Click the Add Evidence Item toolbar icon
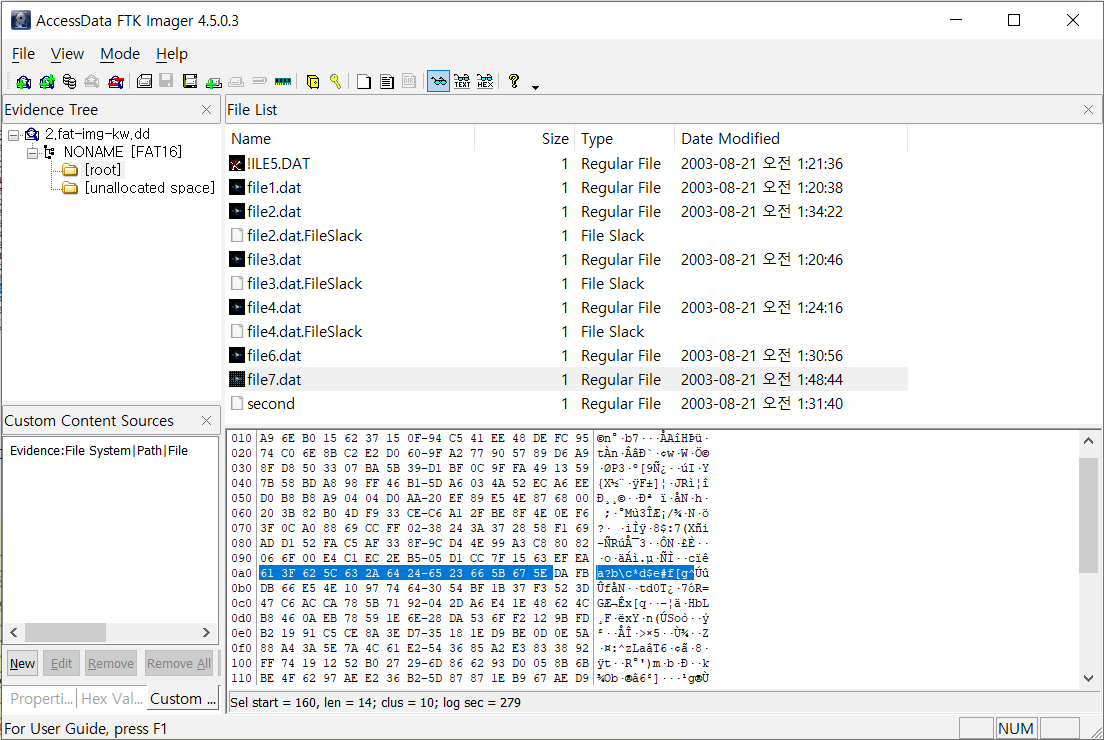 (x=23, y=82)
